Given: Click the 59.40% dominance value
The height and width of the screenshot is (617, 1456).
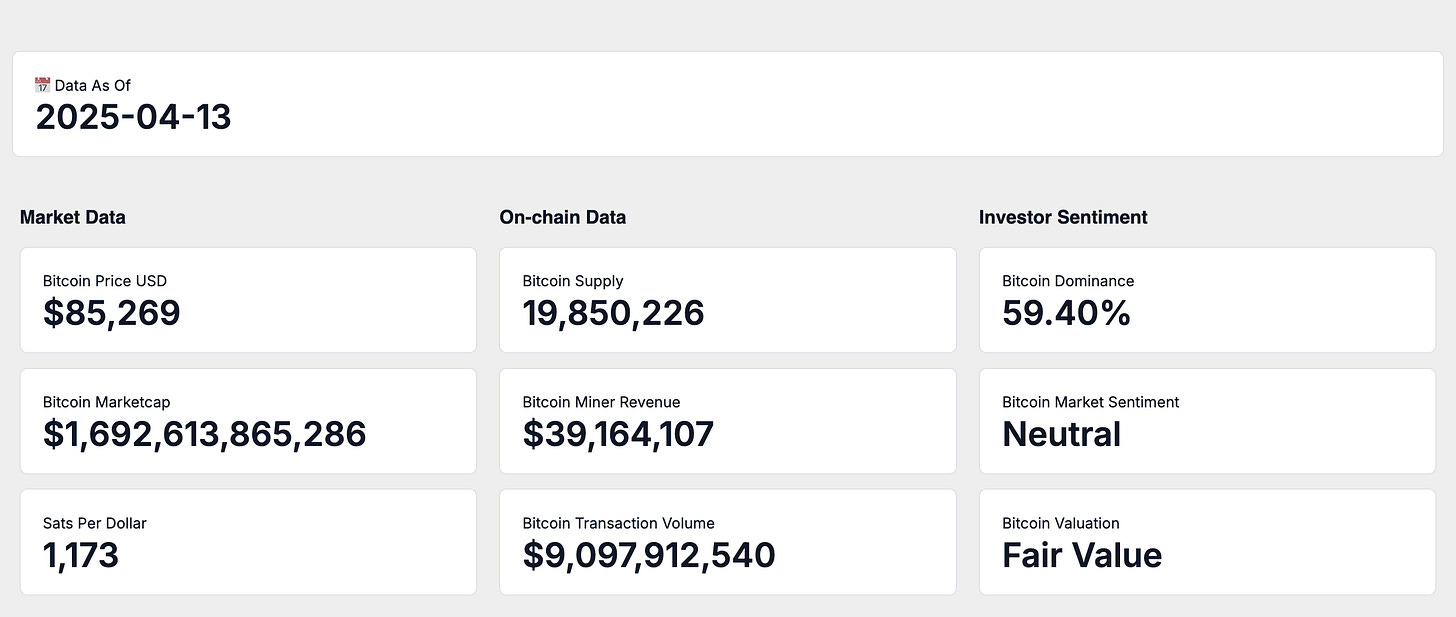Looking at the screenshot, I should 1066,313.
